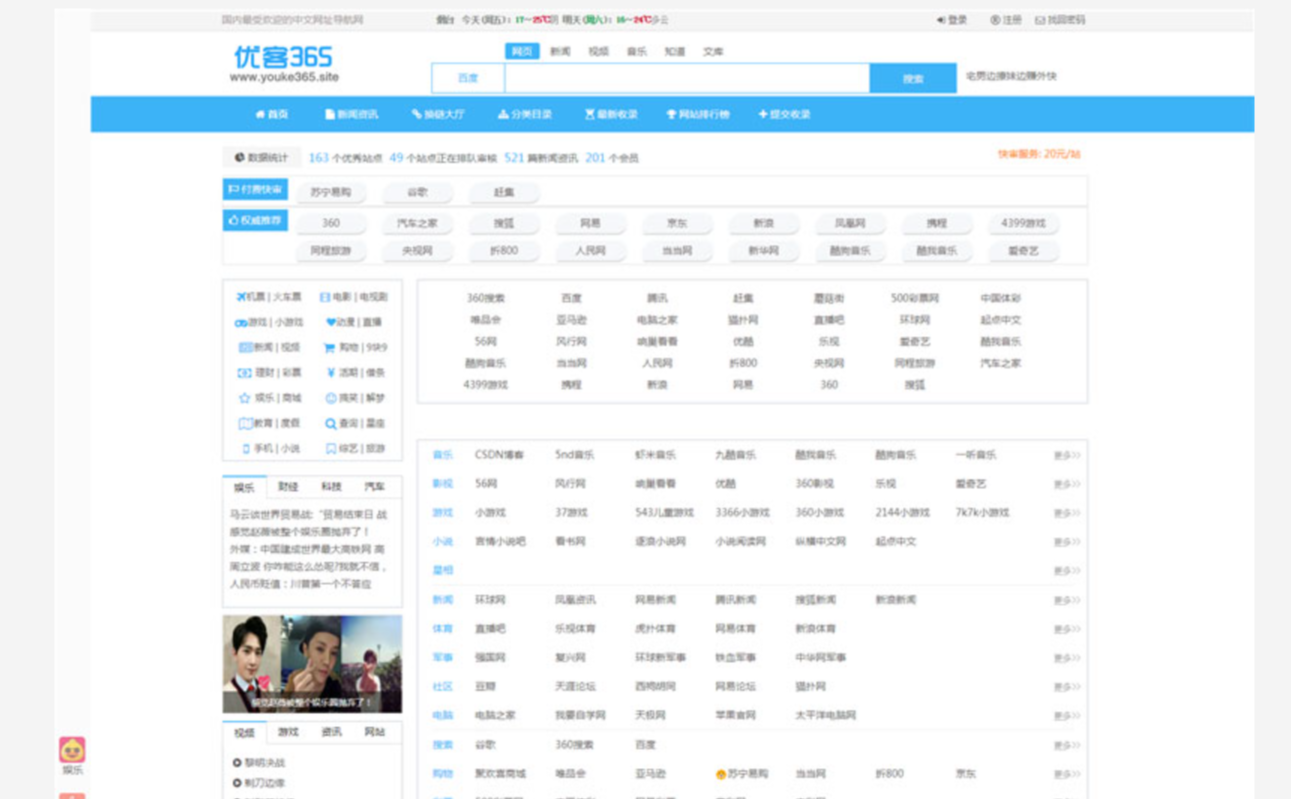Click the heart icon beside 动漫 | 直播
Image resolution: width=1291 pixels, height=799 pixels.
(x=331, y=322)
